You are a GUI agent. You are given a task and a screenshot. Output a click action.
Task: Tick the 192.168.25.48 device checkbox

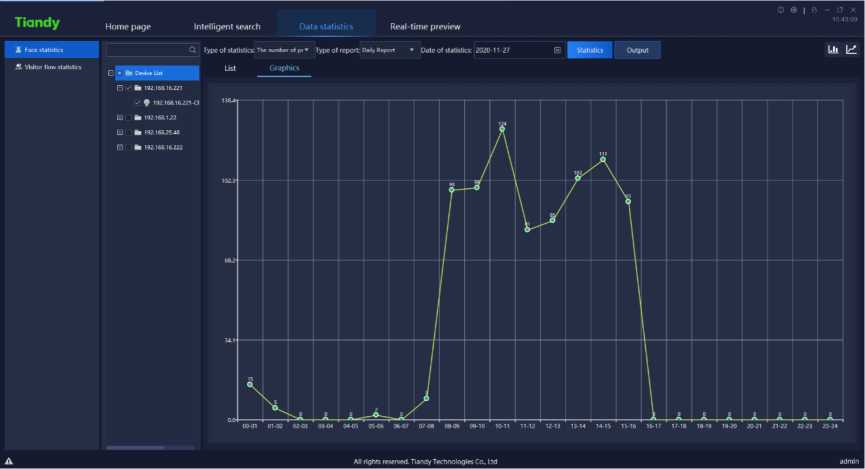(128, 132)
